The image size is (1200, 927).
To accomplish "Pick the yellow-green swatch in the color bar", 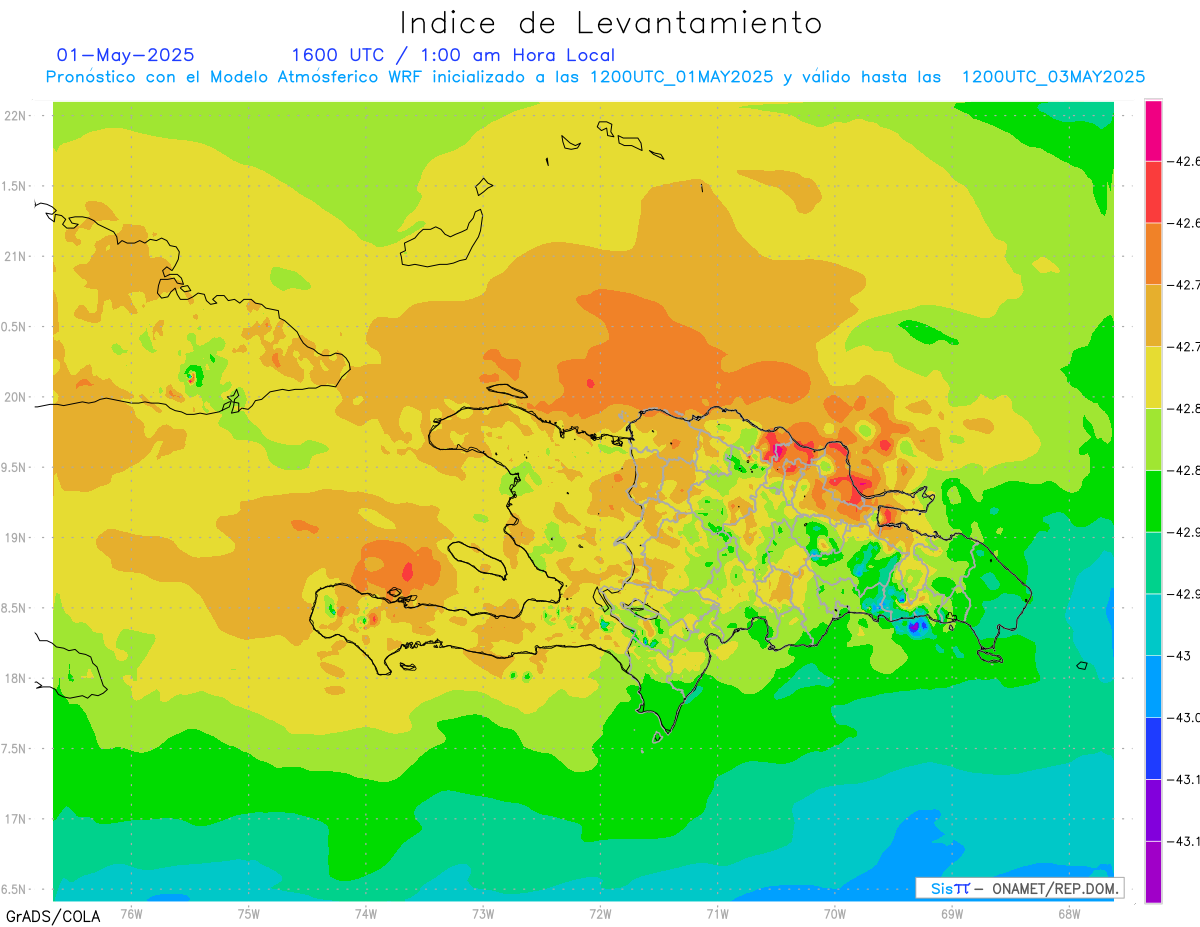I will (1153, 440).
